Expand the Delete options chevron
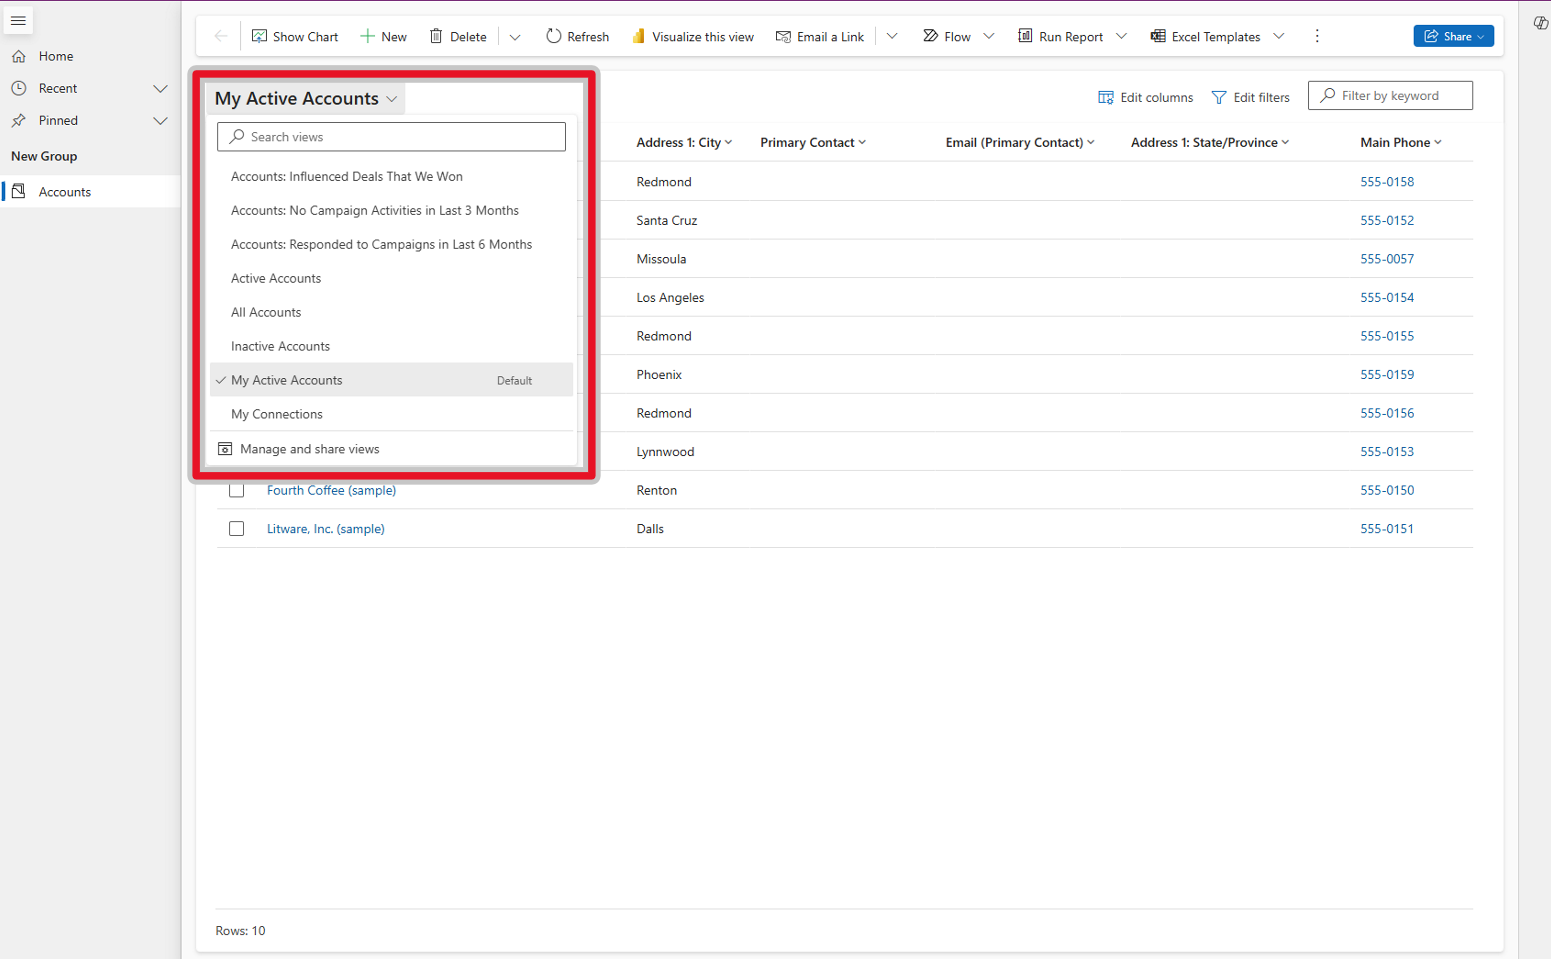 point(515,37)
